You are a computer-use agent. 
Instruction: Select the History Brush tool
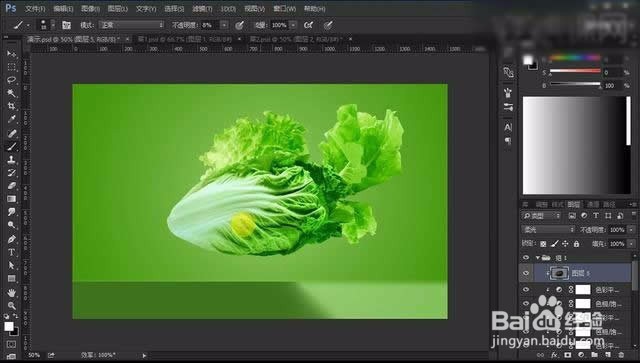point(11,173)
